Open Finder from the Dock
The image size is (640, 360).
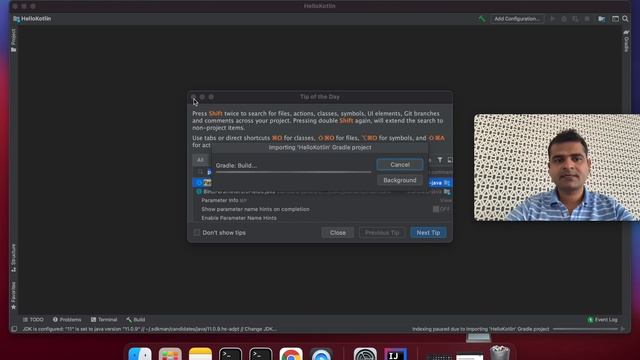pyautogui.click(x=140, y=353)
